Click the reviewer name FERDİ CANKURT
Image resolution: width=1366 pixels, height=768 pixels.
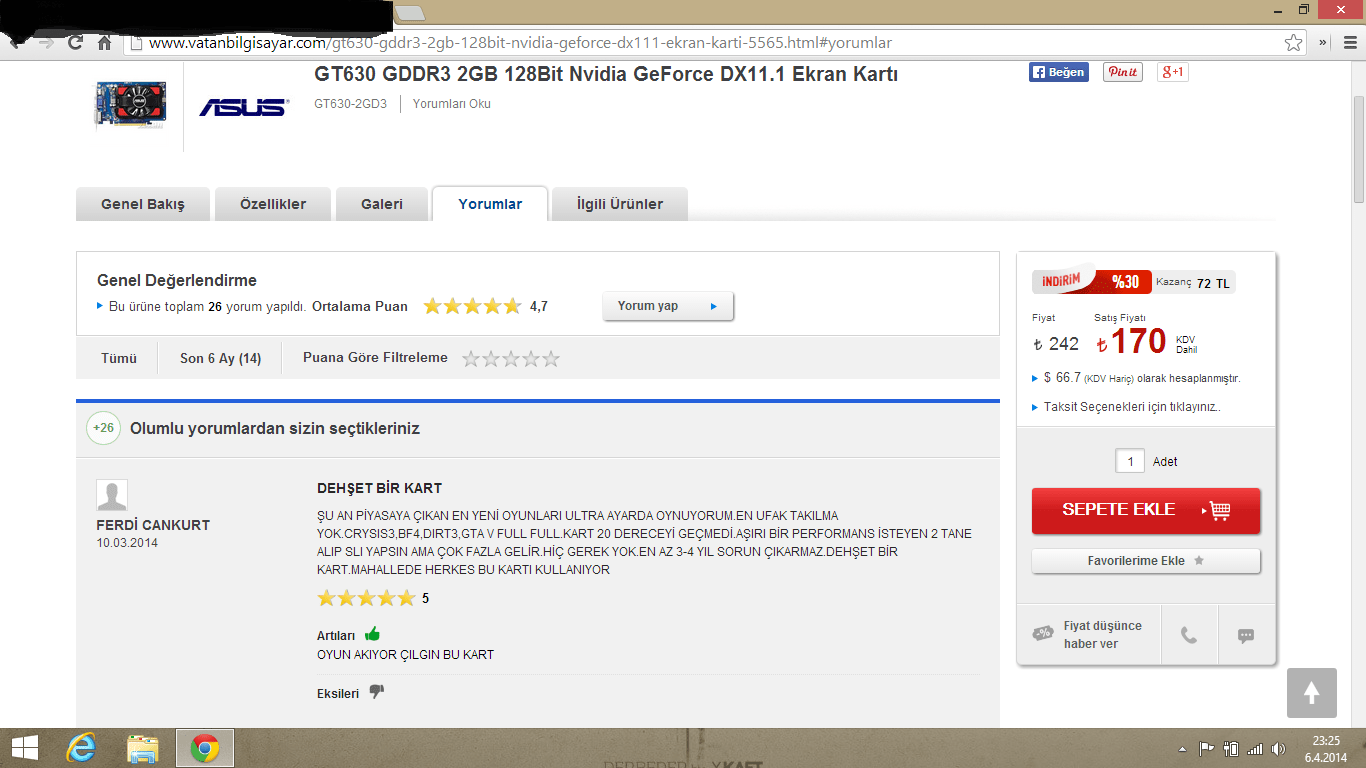tap(153, 525)
